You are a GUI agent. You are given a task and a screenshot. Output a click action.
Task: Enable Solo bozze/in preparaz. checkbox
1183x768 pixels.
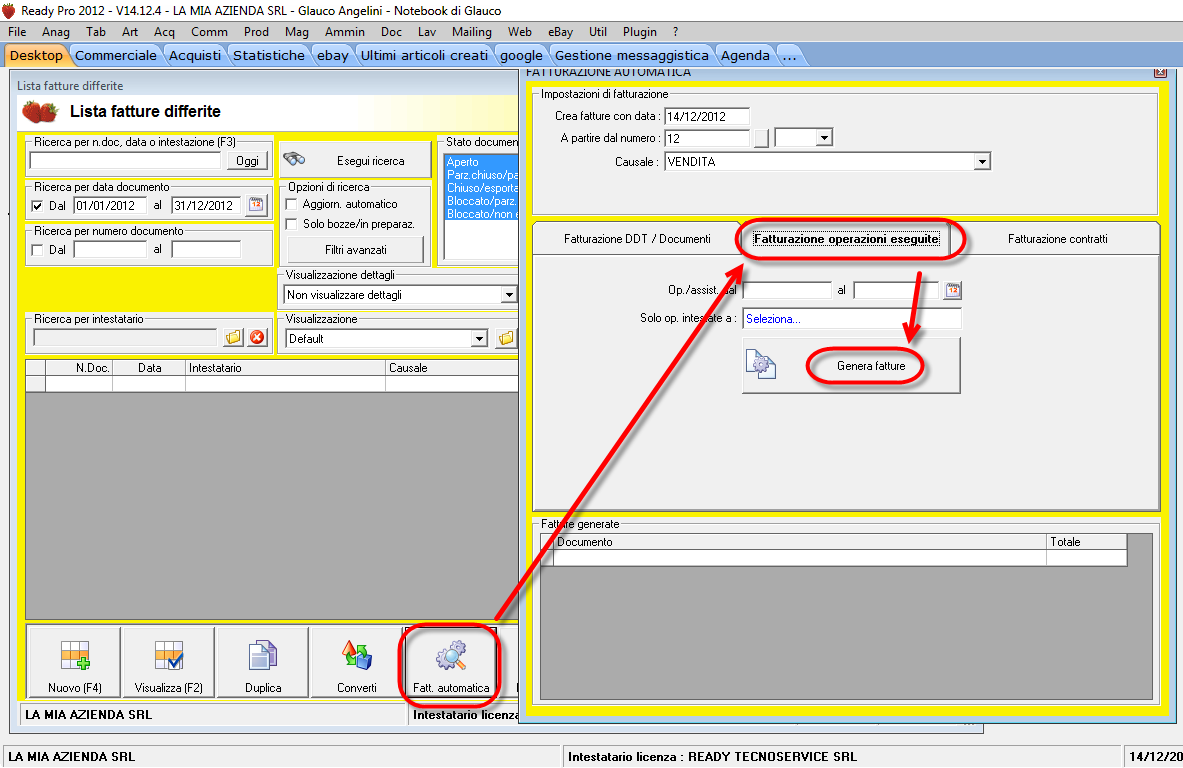[x=291, y=224]
